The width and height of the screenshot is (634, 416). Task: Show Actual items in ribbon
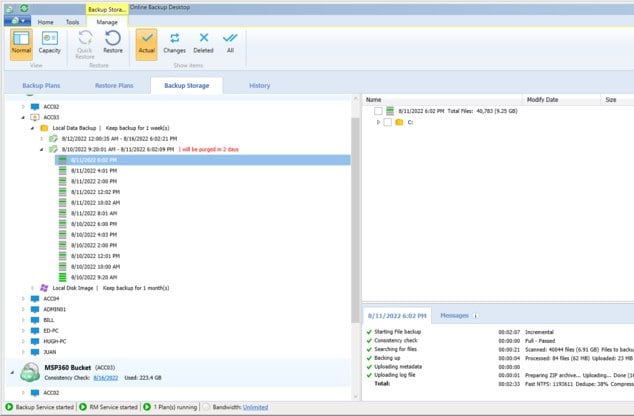147,43
